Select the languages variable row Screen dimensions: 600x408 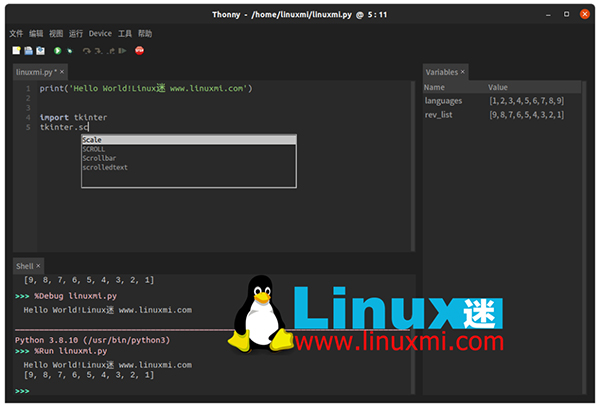(502, 101)
